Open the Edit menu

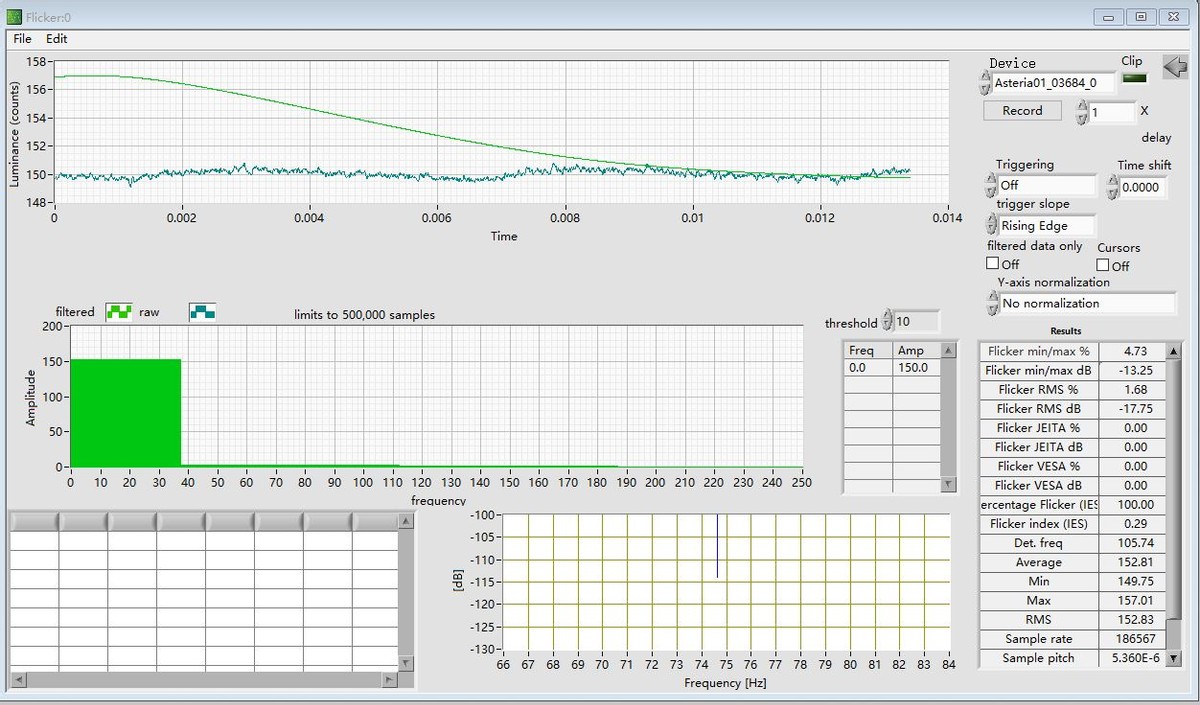pos(57,39)
